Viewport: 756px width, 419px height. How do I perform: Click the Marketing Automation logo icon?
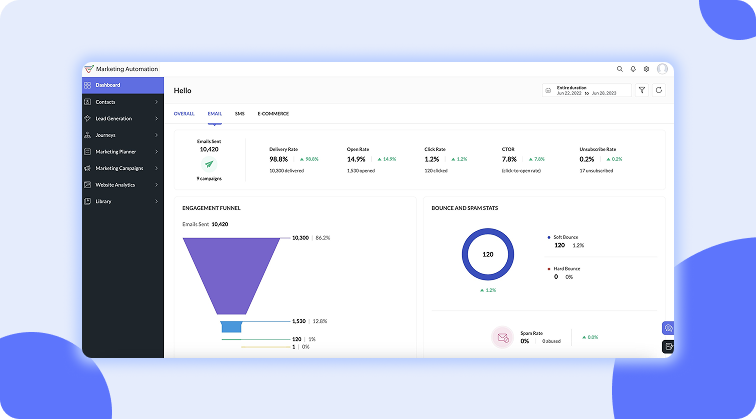pyautogui.click(x=89, y=69)
